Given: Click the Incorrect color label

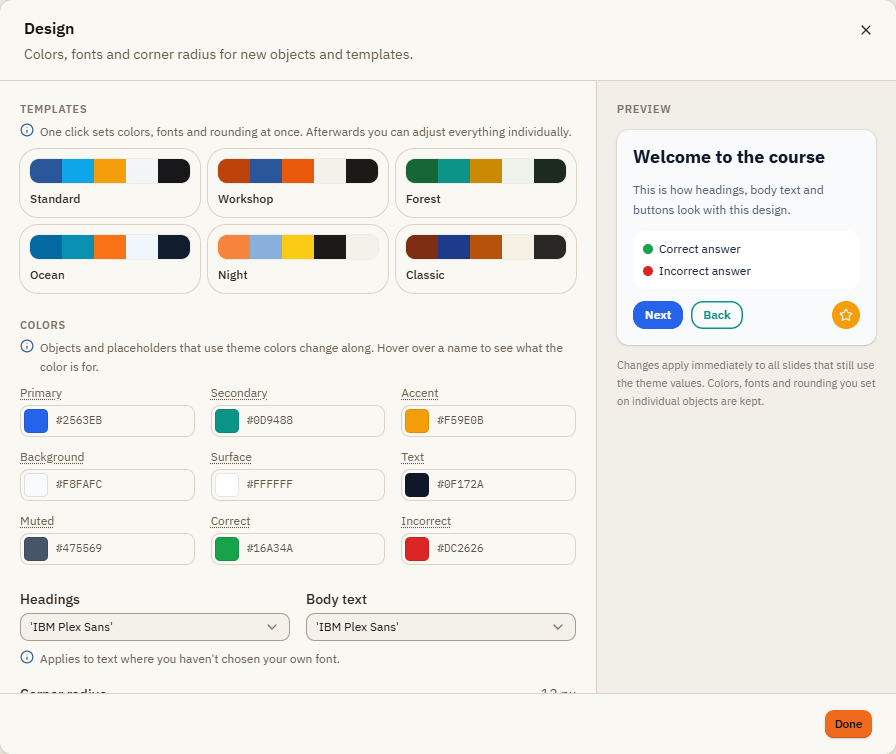Looking at the screenshot, I should [426, 521].
